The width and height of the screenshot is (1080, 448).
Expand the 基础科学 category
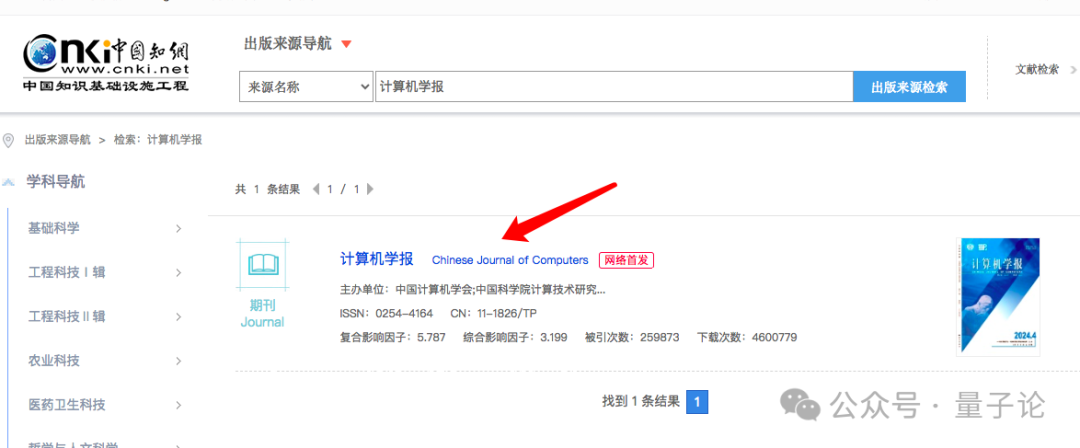179,229
